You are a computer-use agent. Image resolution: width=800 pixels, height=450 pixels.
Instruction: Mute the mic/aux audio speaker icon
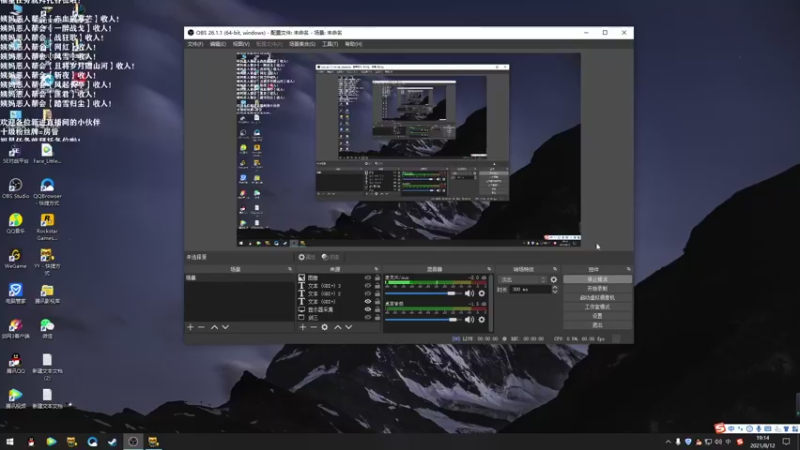pyautogui.click(x=469, y=293)
